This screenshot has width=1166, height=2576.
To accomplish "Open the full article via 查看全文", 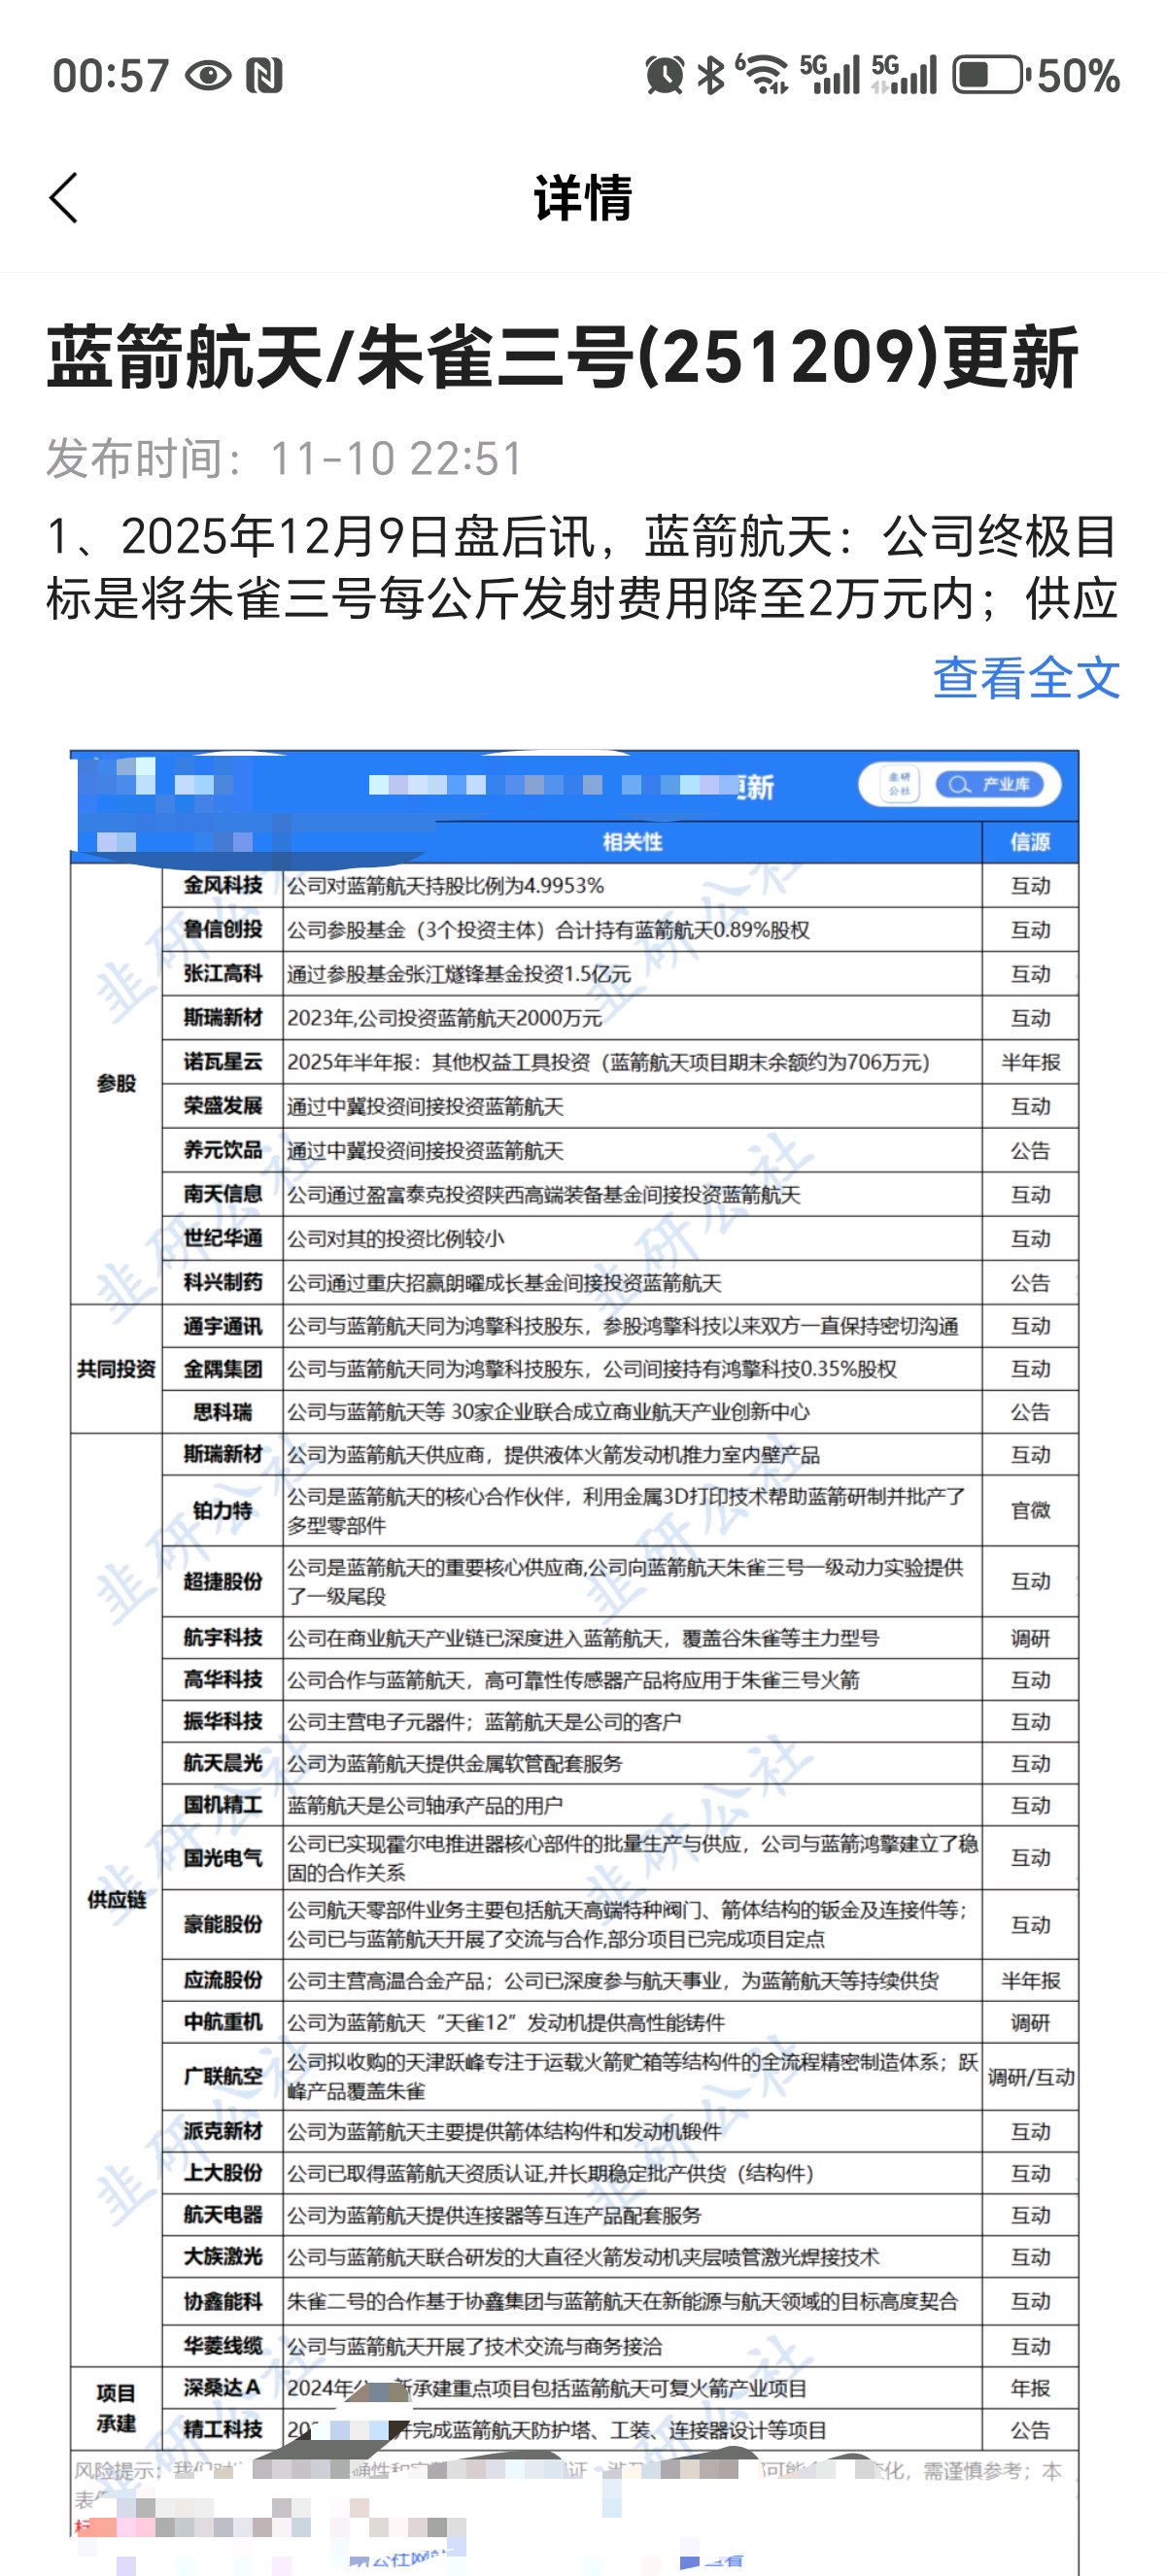I will click(1026, 678).
